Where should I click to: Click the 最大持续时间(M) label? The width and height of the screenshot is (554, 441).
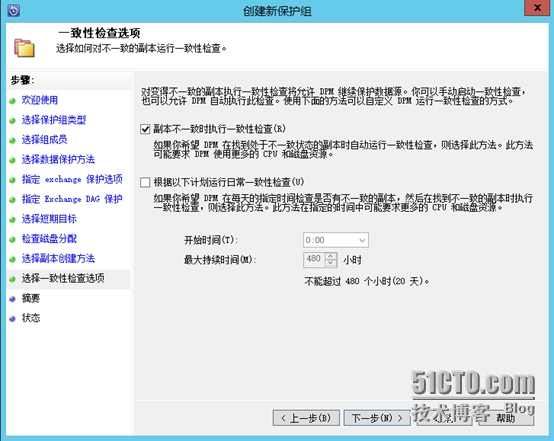pos(220,260)
